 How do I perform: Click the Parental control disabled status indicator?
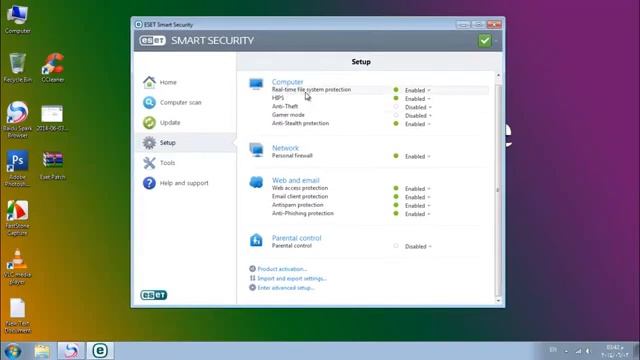pos(396,246)
